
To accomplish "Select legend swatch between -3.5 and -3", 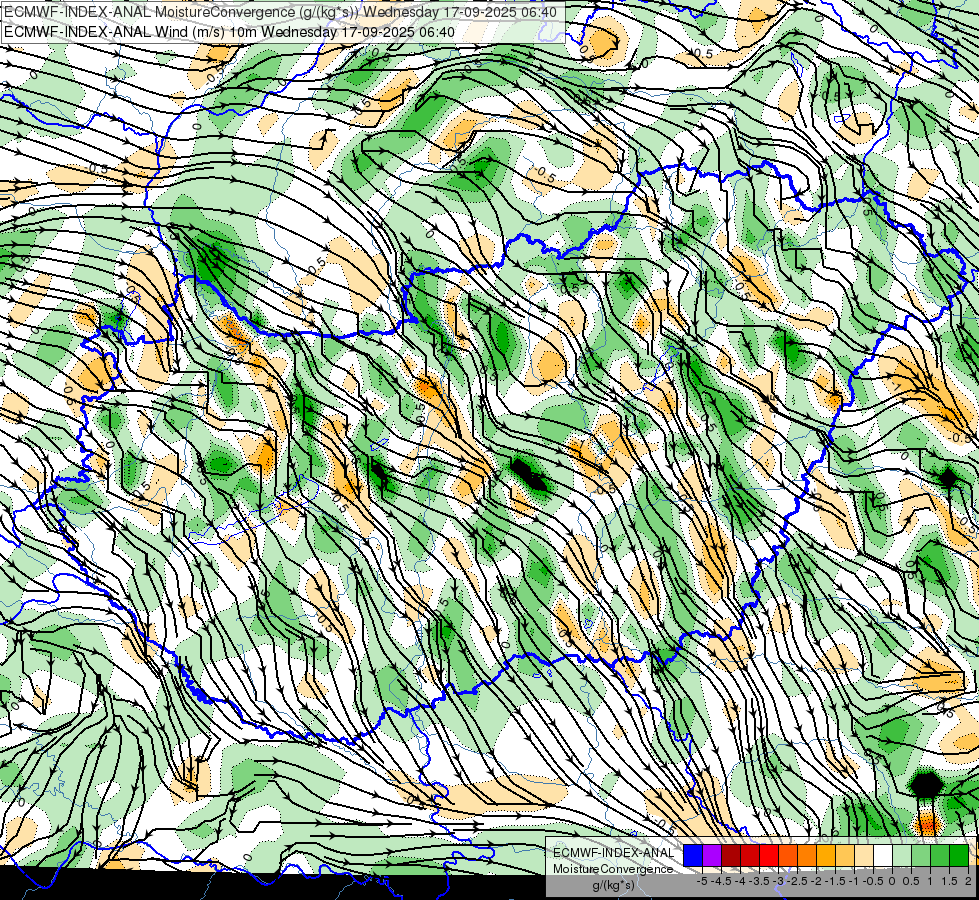I will tap(769, 856).
